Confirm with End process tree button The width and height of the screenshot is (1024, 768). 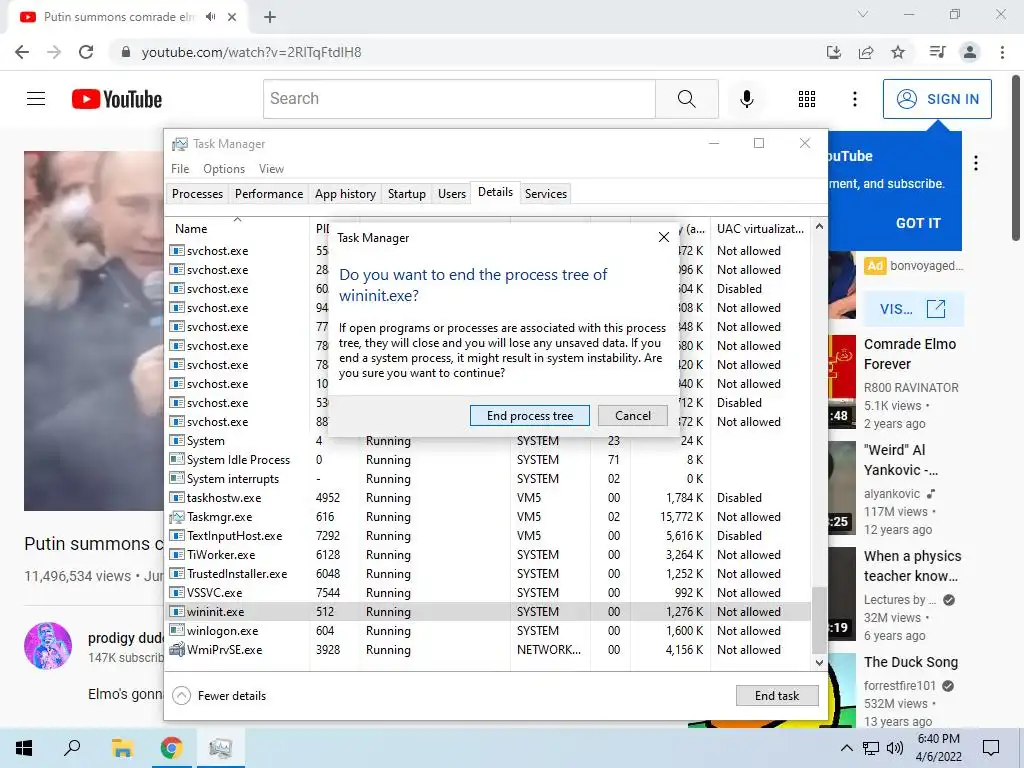coord(530,415)
